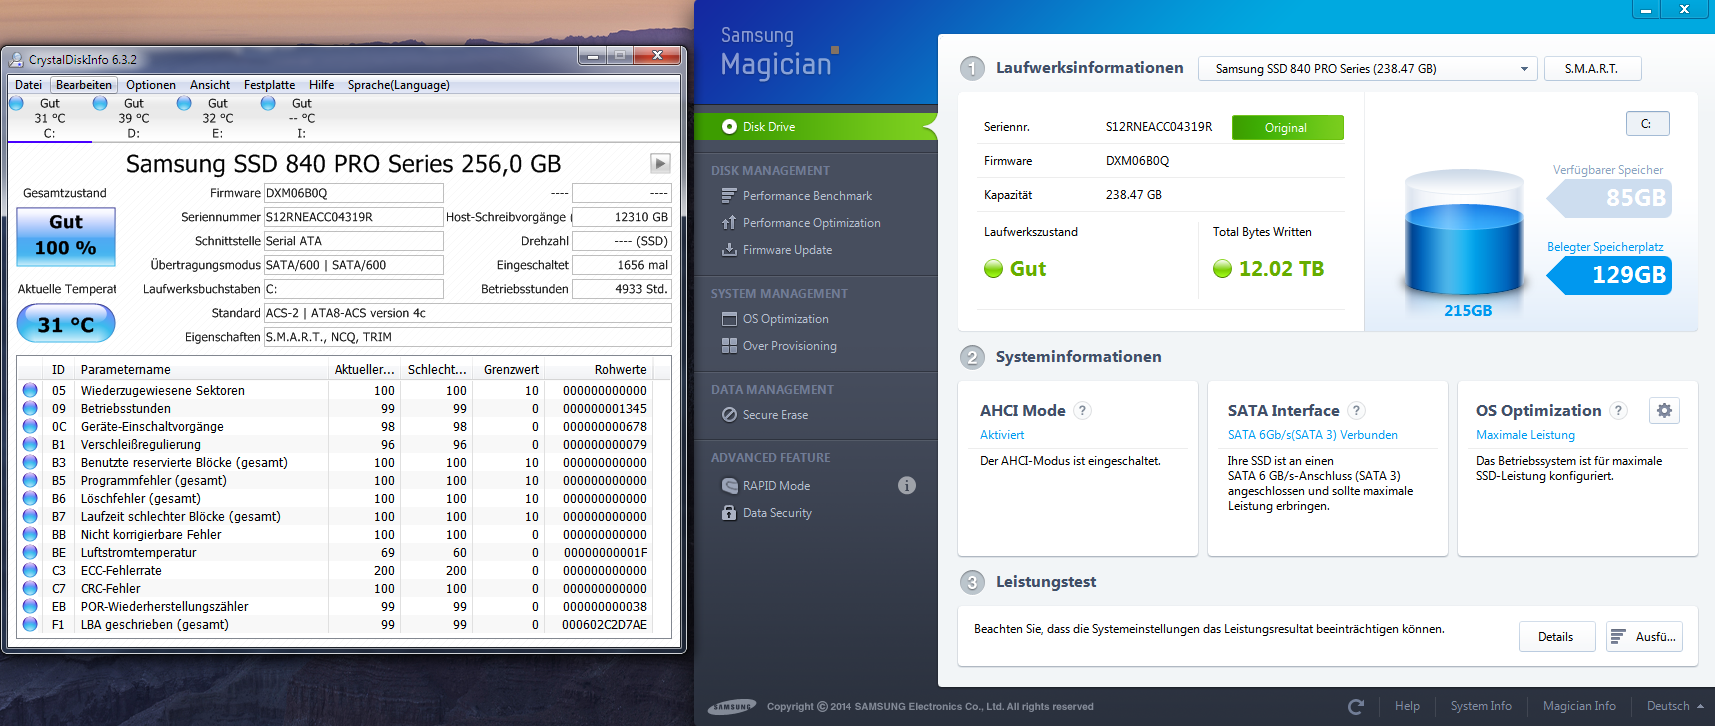
Task: Click the RAPID Mode icon
Action: click(729, 486)
